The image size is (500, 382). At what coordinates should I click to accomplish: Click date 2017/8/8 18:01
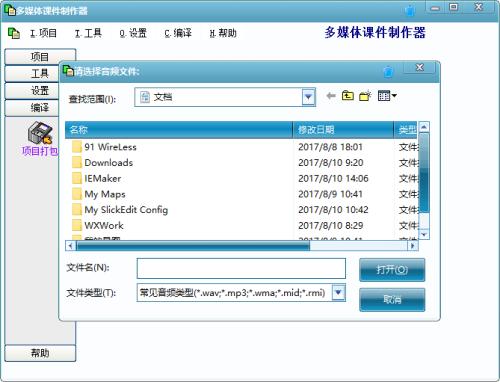pyautogui.click(x=330, y=147)
